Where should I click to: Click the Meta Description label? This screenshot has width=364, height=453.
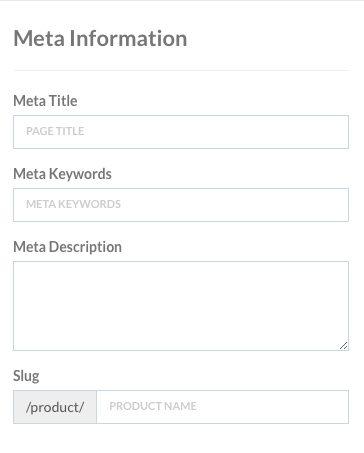tap(67, 247)
